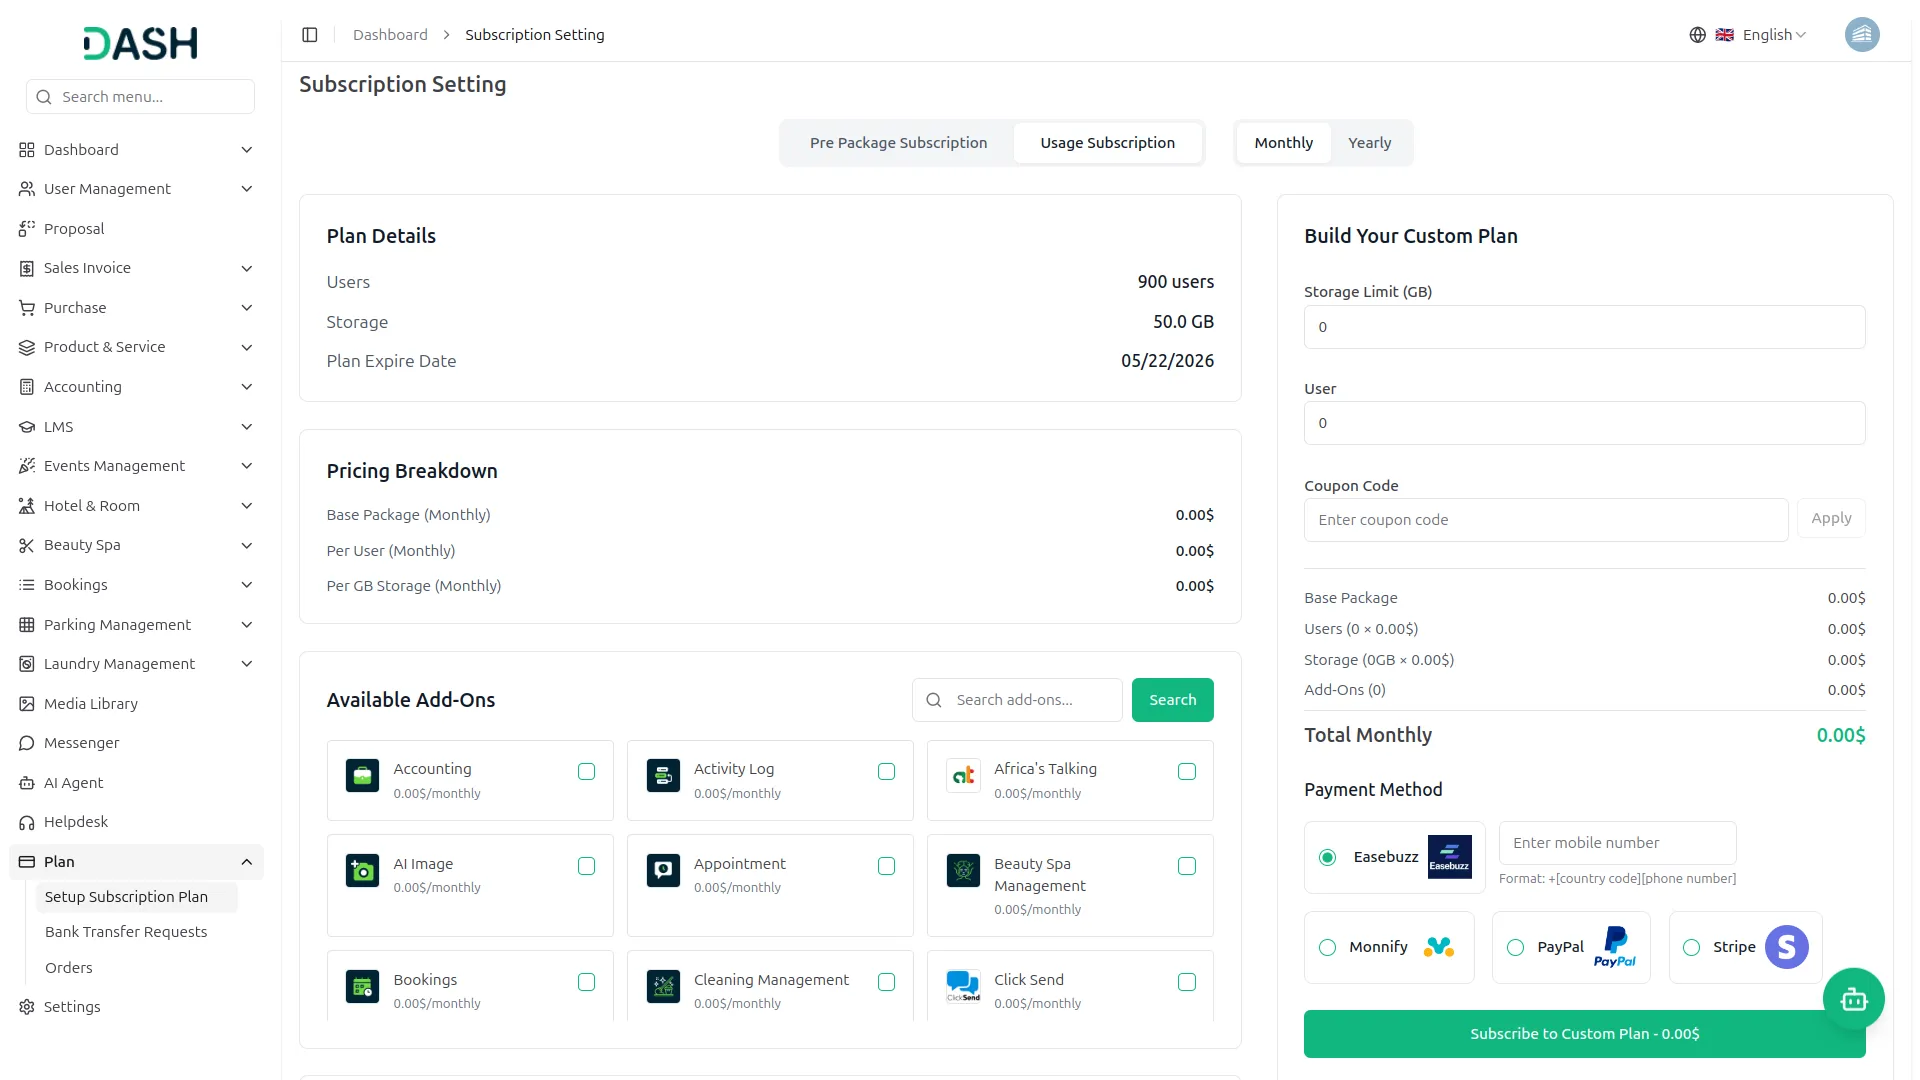
Task: Click the globe language icon
Action: tap(1697, 35)
